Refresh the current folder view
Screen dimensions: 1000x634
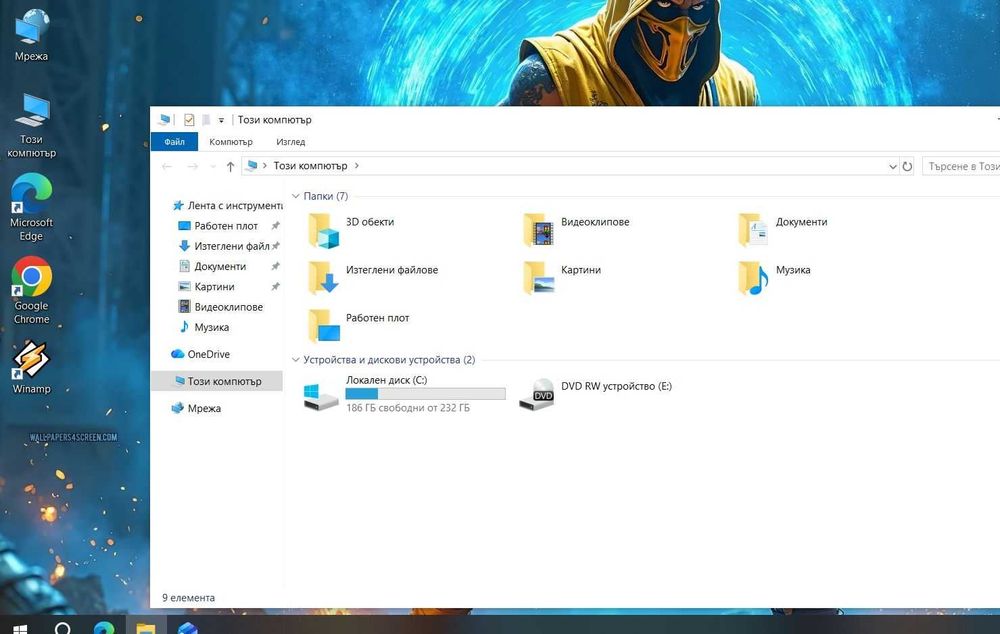tap(907, 166)
